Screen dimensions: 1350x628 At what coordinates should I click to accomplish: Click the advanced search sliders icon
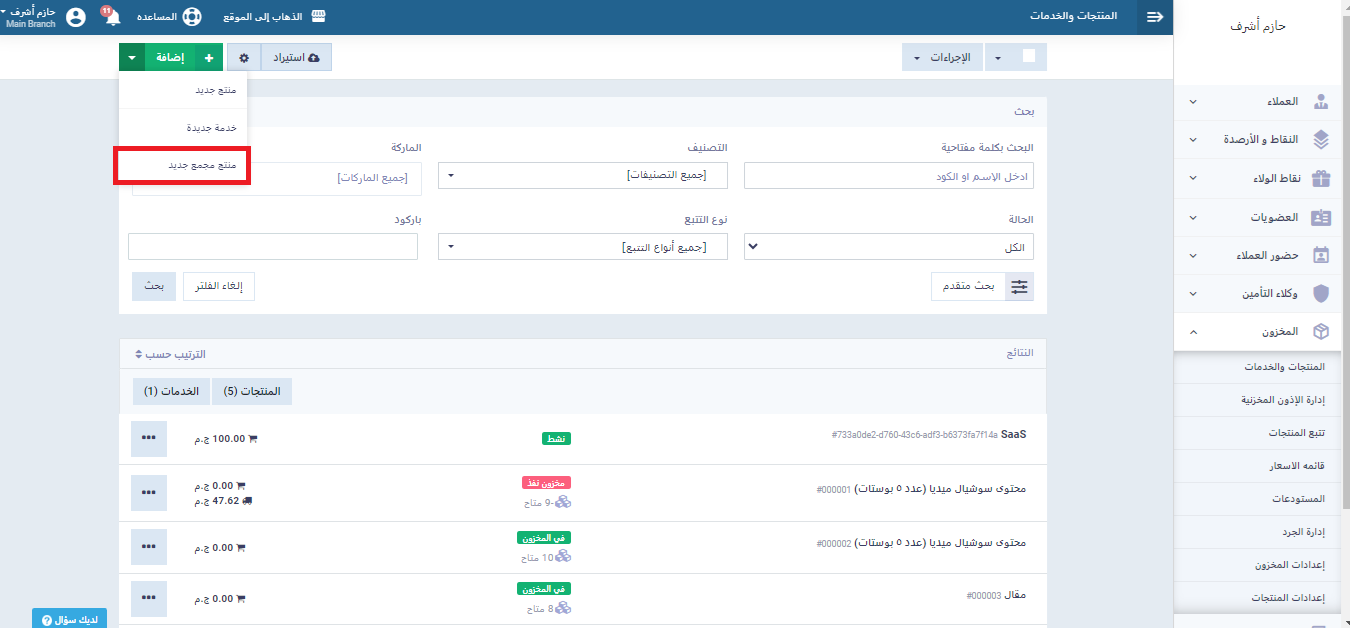[1019, 286]
